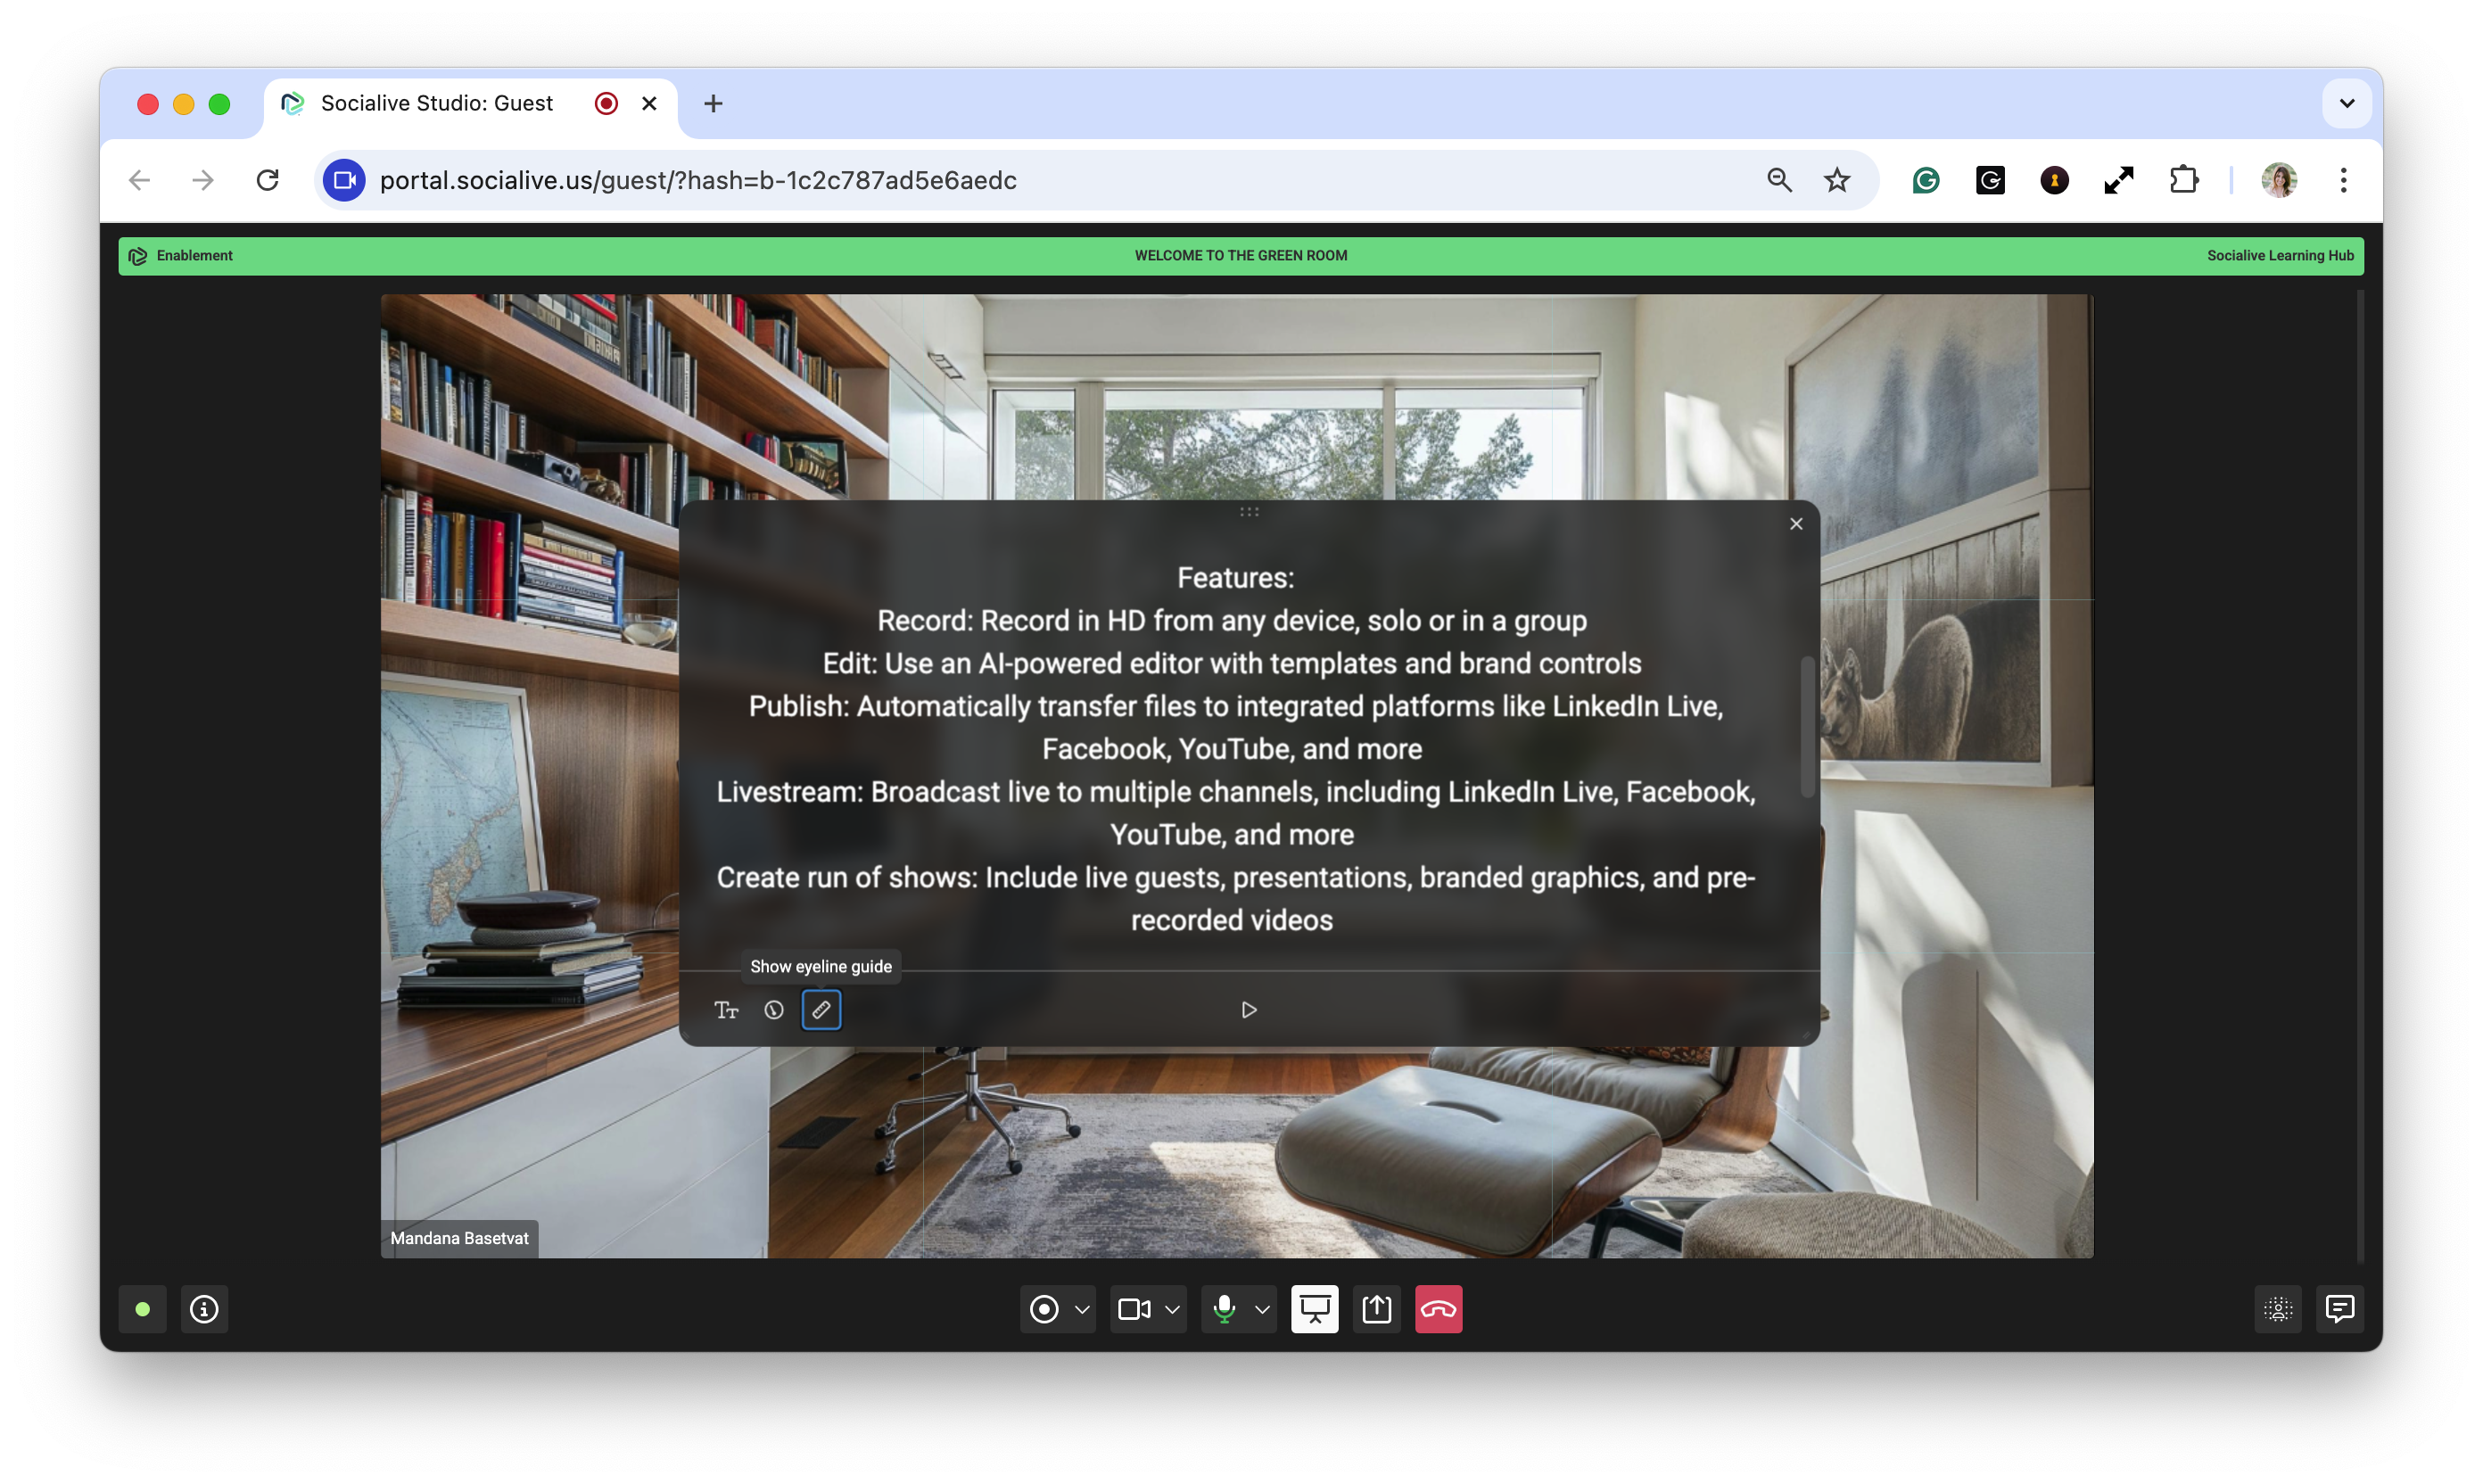The height and width of the screenshot is (1484, 2483).
Task: Click the teleprompter presentation icon
Action: click(x=1314, y=1309)
